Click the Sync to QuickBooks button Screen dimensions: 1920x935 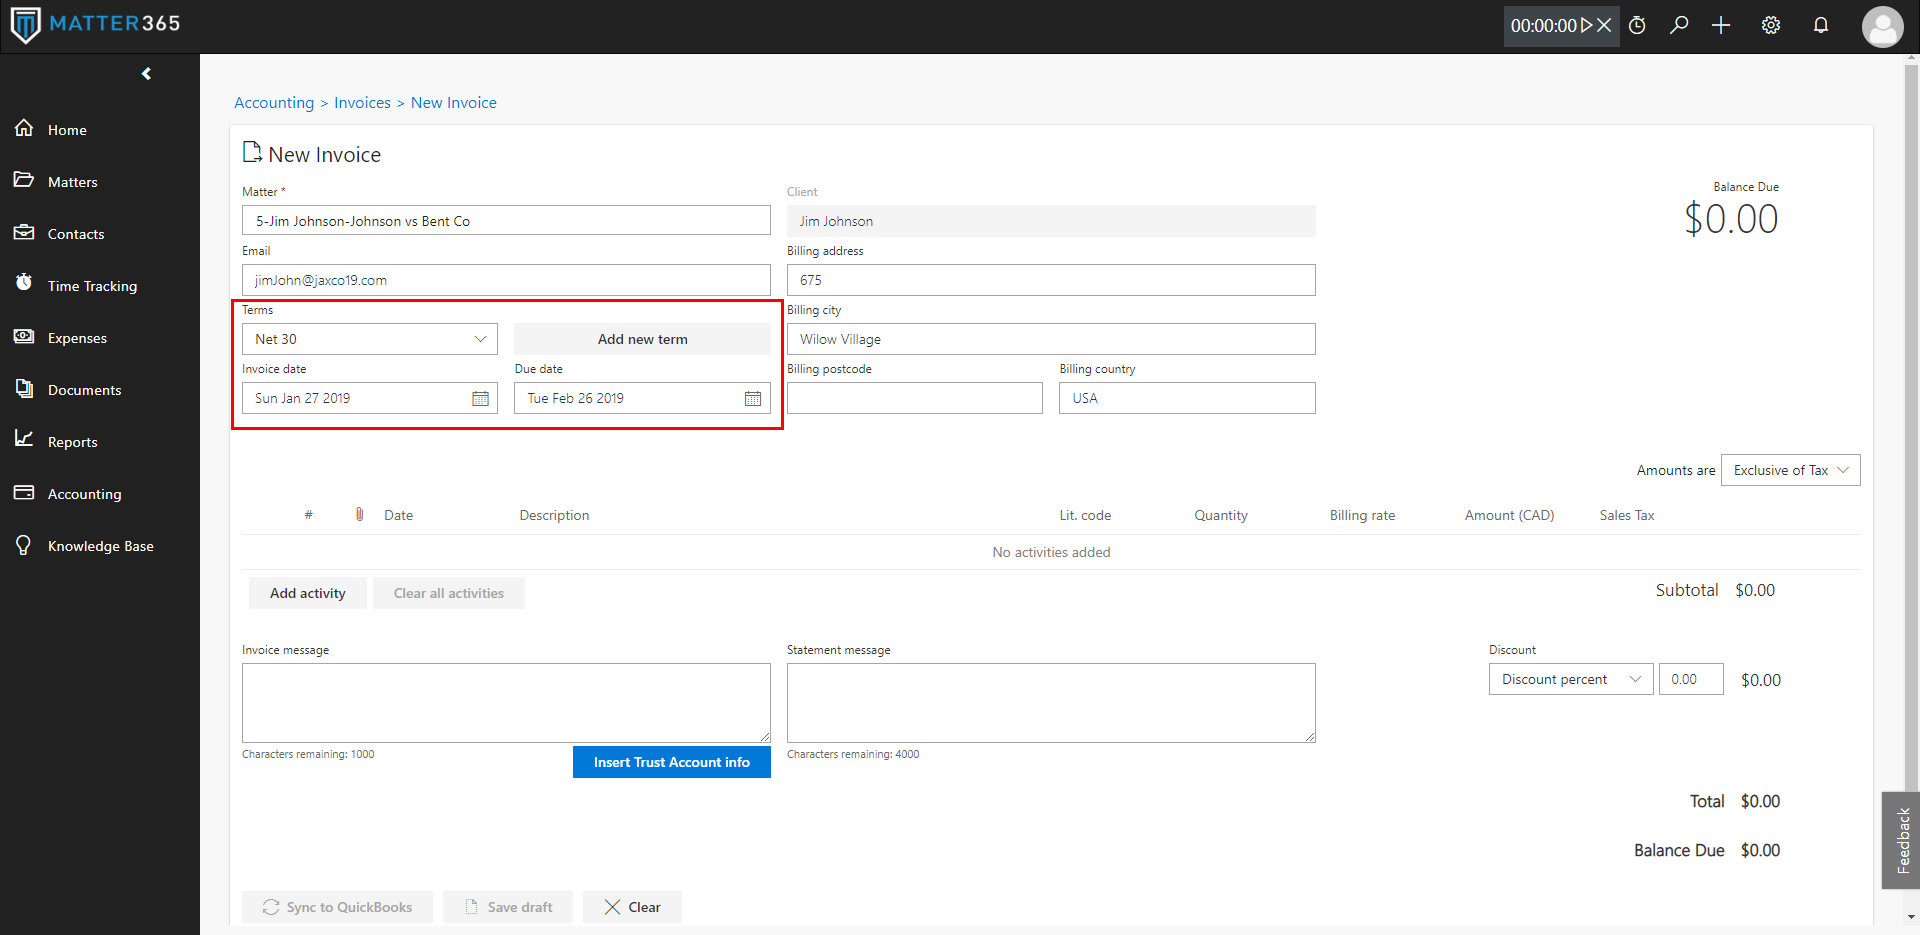click(337, 907)
